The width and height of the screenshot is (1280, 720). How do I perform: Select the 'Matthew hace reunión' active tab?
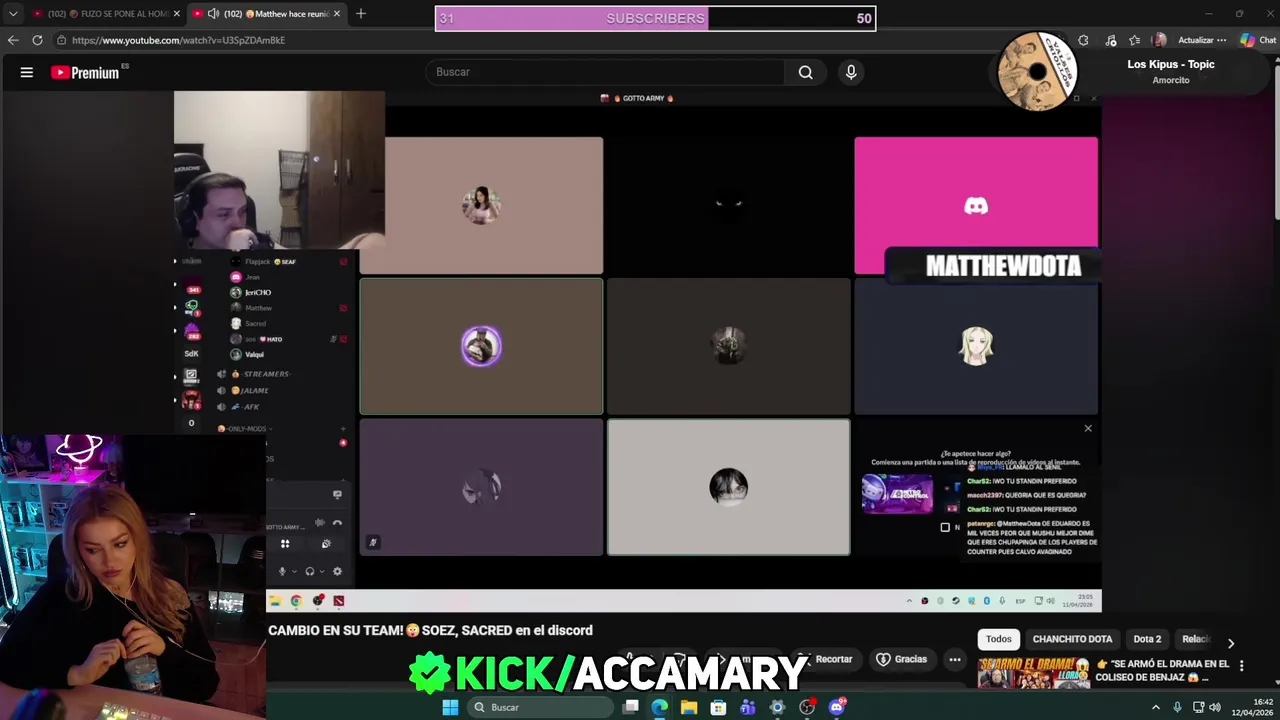pos(268,13)
